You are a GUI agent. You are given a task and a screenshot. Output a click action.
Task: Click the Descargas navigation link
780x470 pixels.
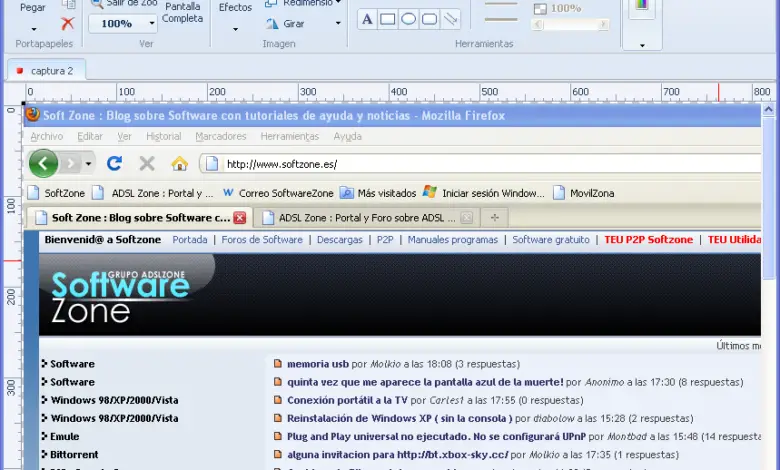point(340,240)
